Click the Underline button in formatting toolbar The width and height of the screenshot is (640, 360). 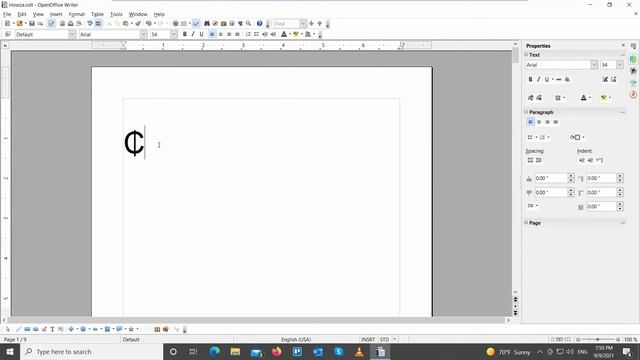(201, 35)
